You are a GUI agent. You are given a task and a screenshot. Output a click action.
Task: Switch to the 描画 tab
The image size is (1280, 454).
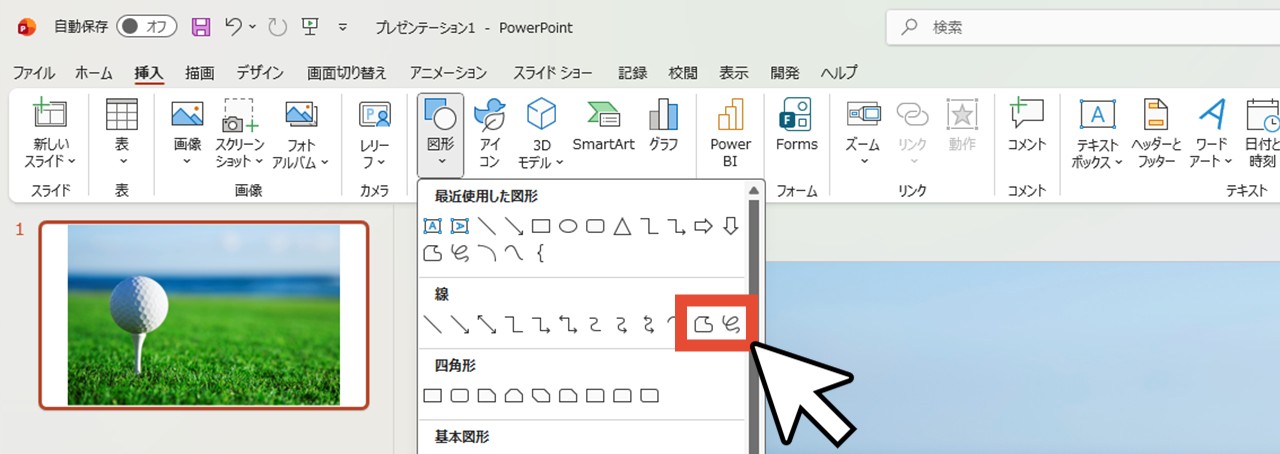(200, 73)
